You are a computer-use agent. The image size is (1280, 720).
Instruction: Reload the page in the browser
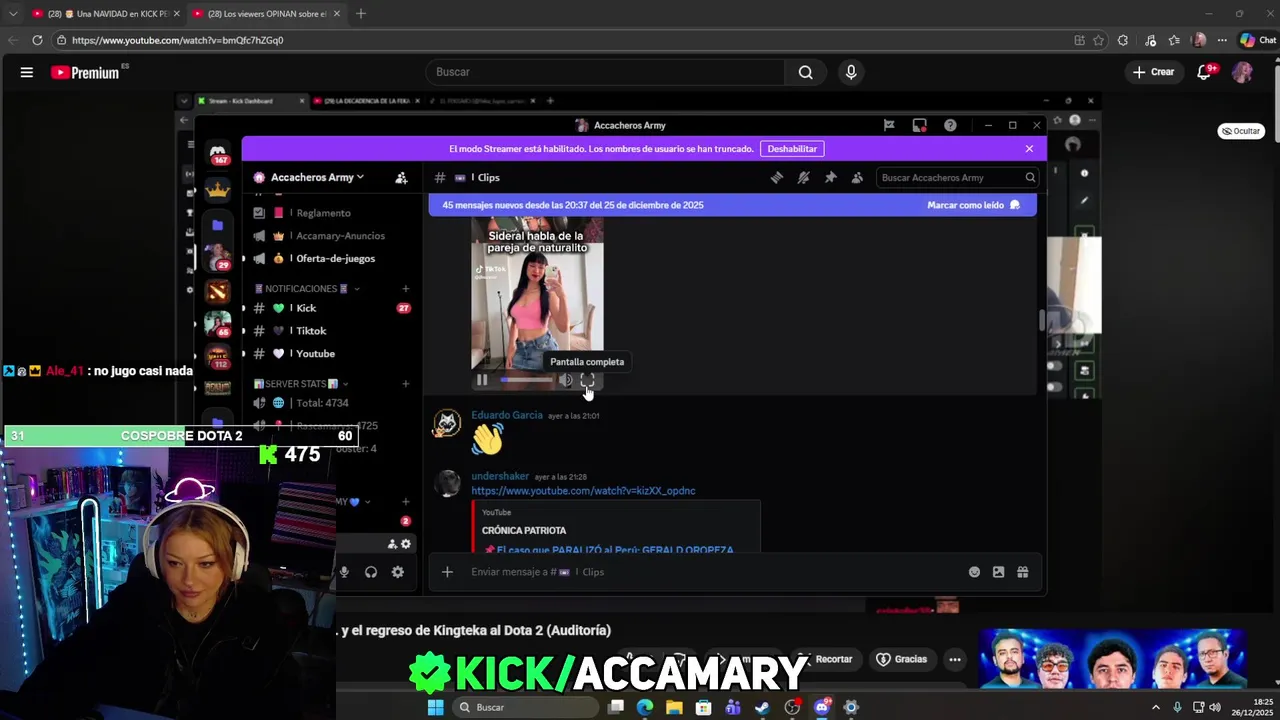[37, 40]
